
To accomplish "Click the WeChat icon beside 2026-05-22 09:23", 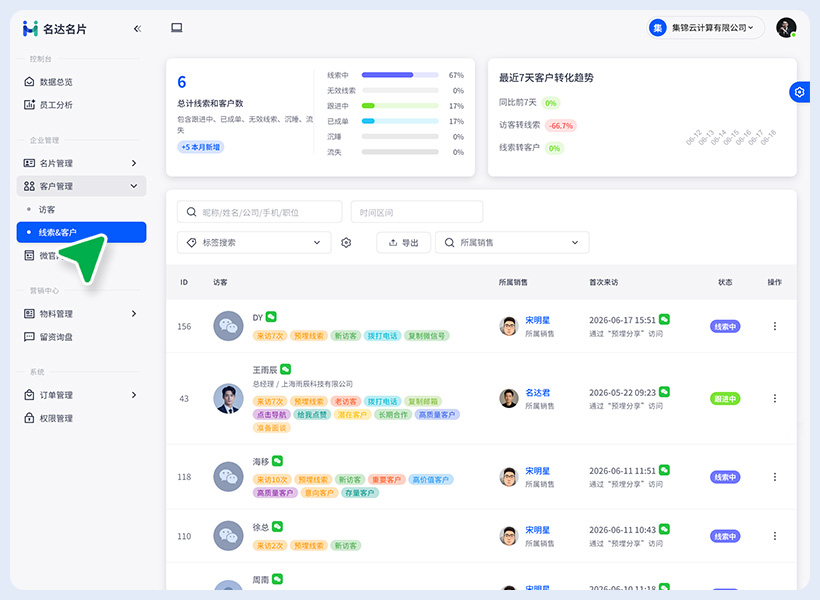I will click(x=665, y=392).
